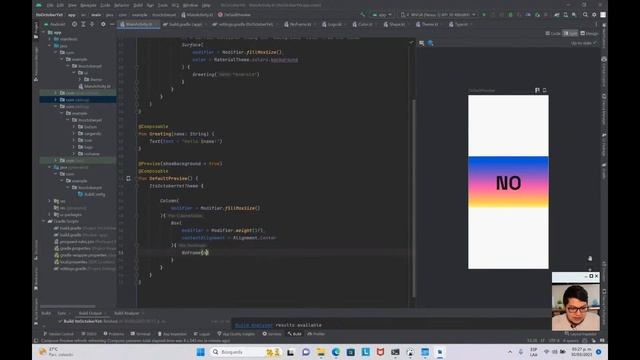
Task: Switch to the Color.kt editor tab
Action: coord(364,24)
